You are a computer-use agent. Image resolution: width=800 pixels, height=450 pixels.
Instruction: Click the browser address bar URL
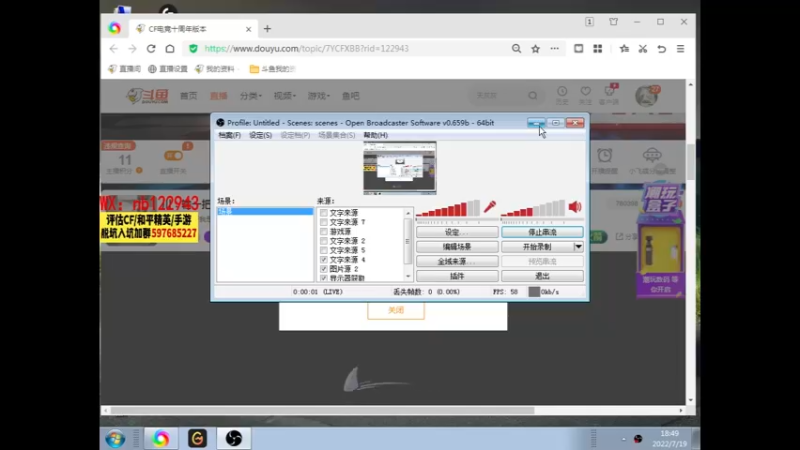307,48
